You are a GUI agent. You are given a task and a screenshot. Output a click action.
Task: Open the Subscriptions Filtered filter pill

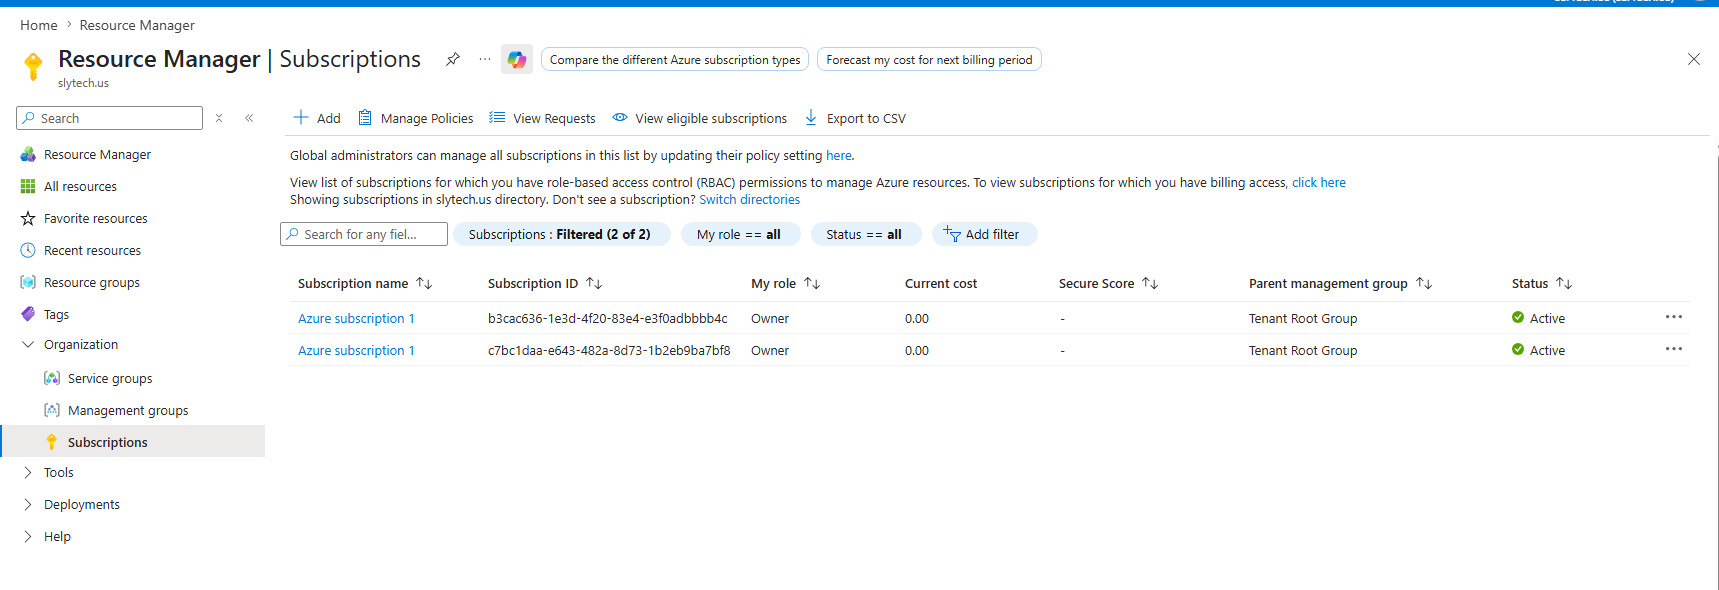(560, 234)
